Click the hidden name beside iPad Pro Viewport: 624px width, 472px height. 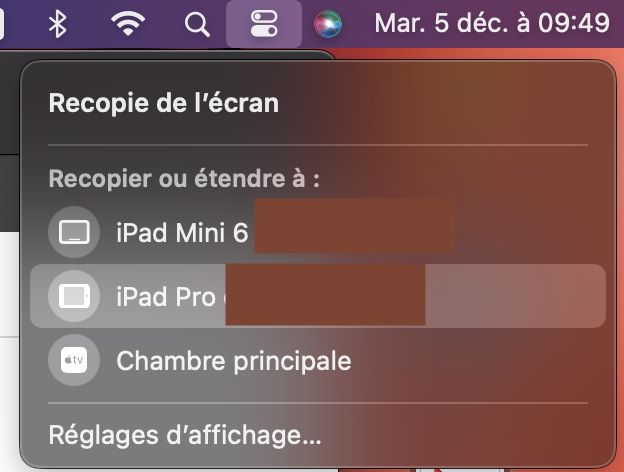(x=325, y=294)
